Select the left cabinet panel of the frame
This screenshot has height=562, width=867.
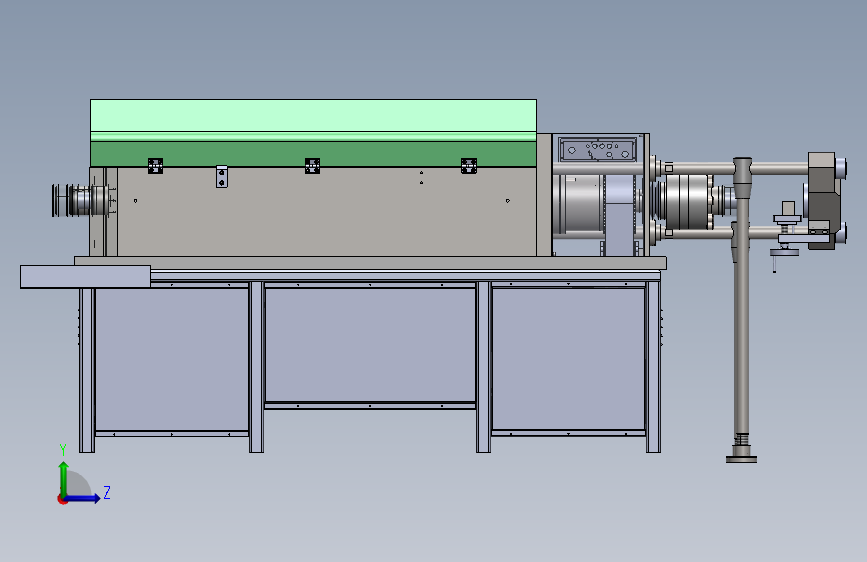pyautogui.click(x=171, y=359)
